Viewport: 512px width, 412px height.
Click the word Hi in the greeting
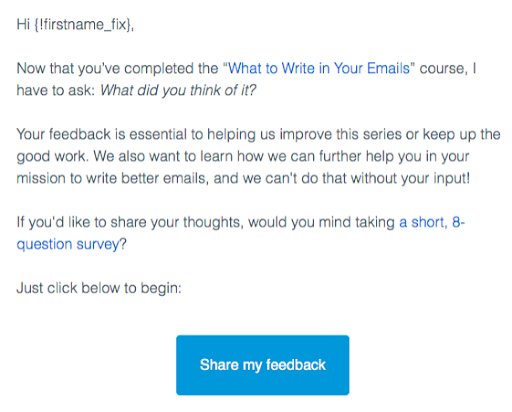point(23,24)
